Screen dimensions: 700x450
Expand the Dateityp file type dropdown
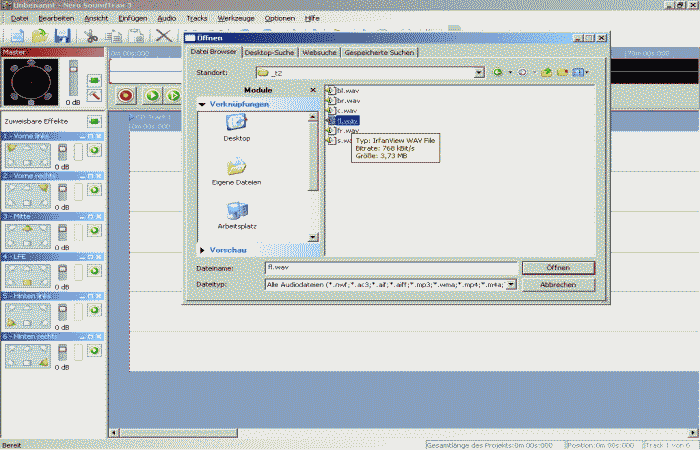[511, 285]
